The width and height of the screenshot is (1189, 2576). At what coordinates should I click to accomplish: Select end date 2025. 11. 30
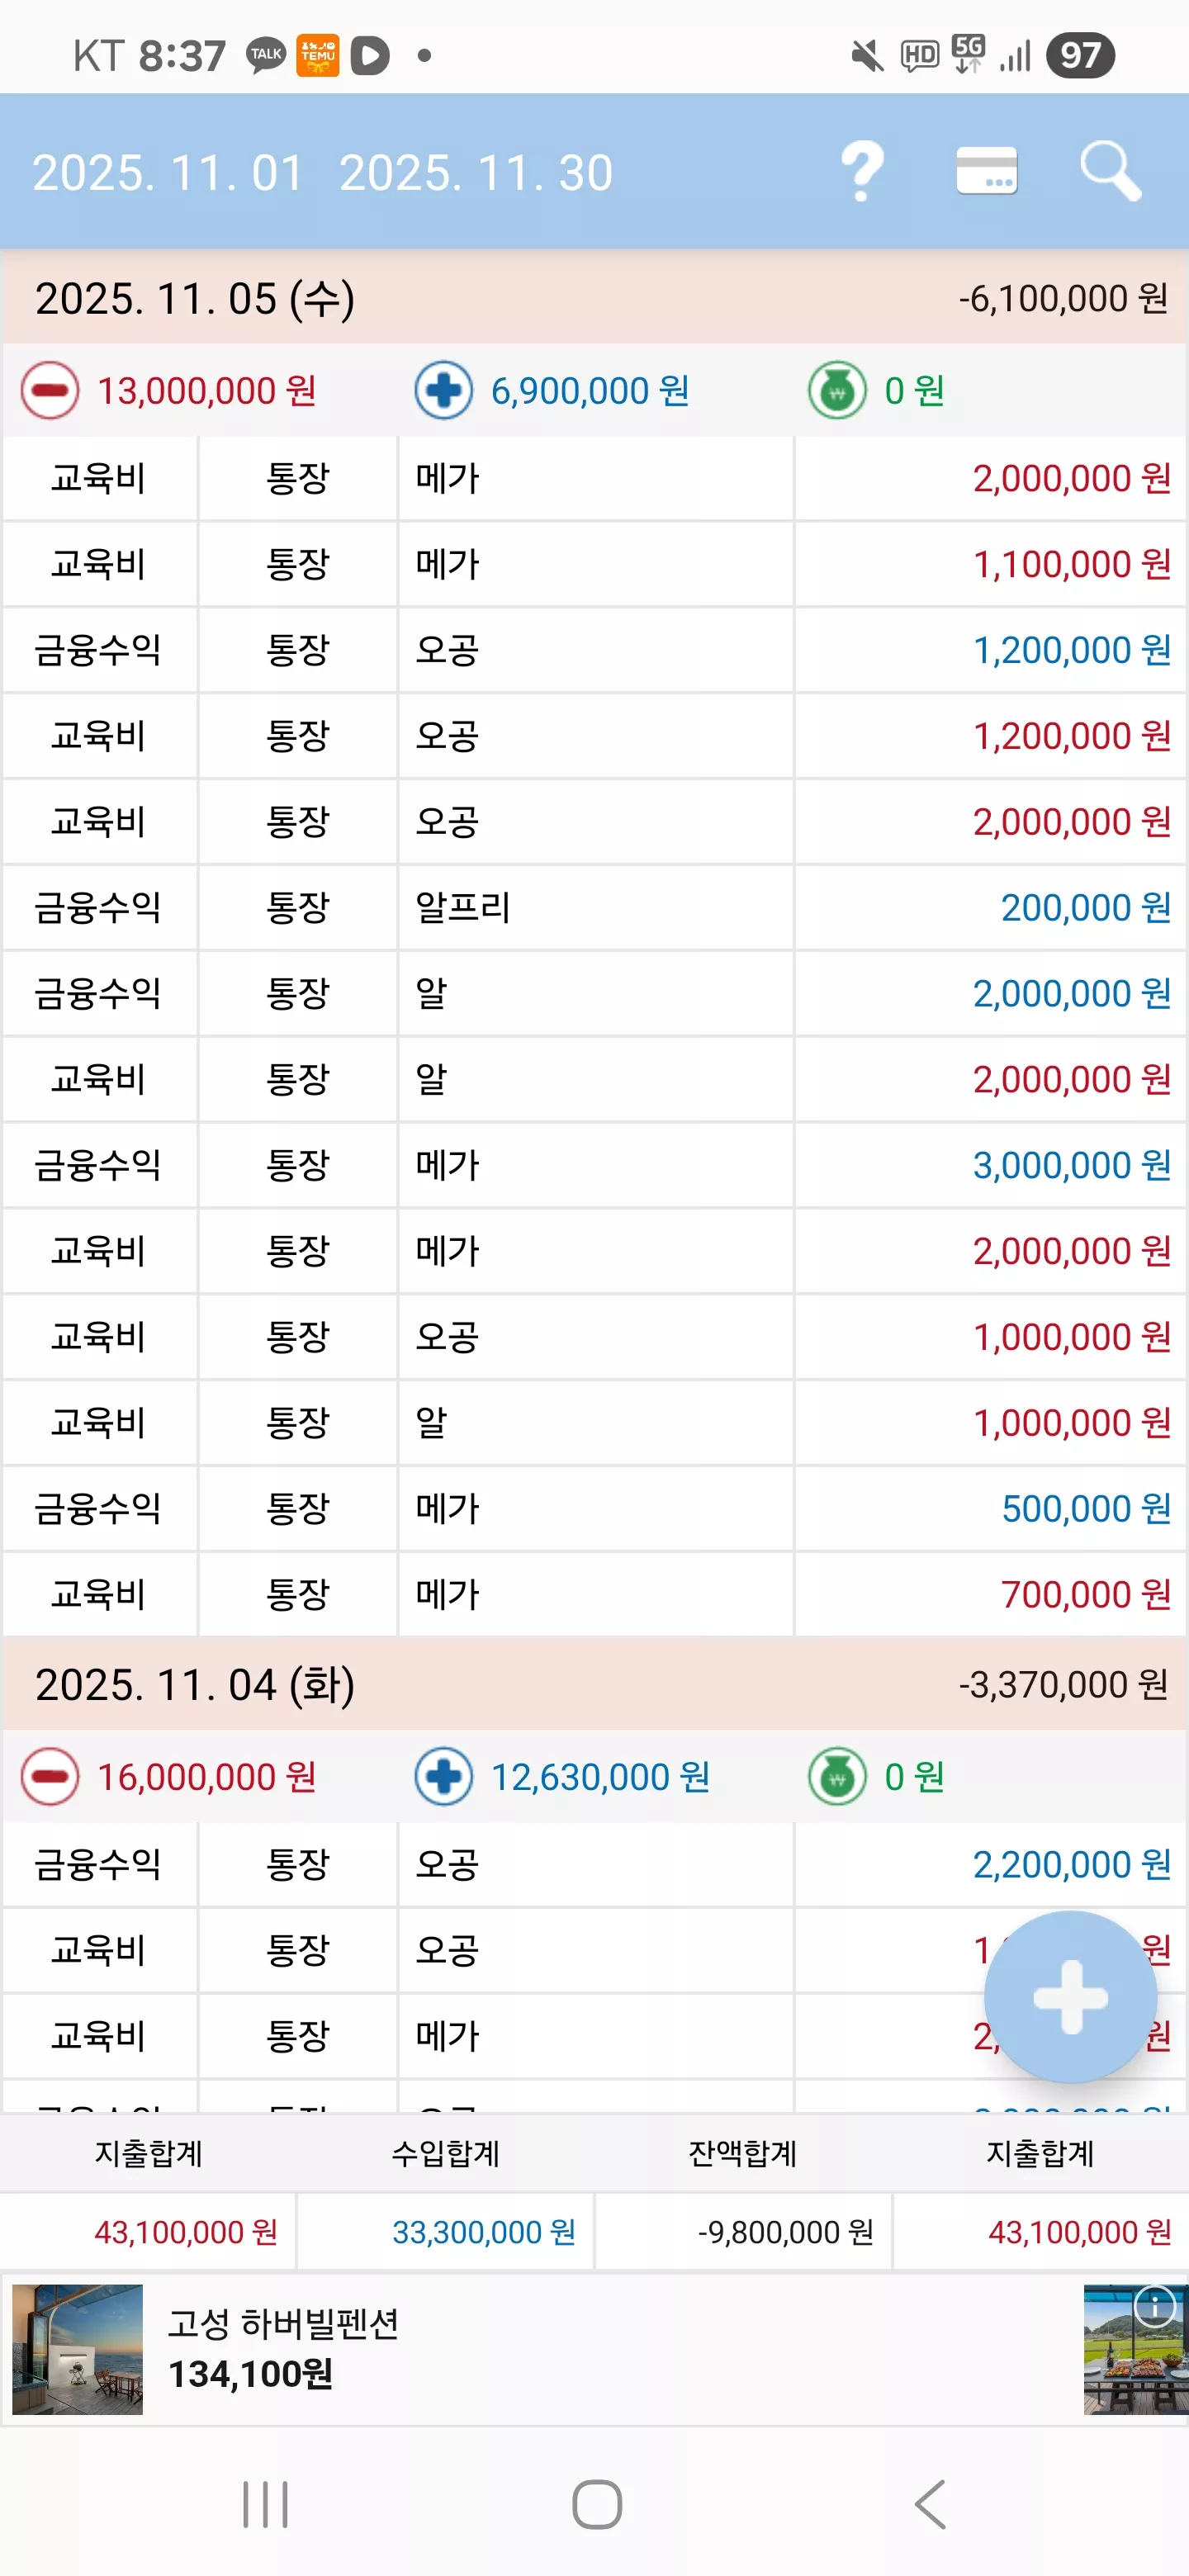pos(476,173)
